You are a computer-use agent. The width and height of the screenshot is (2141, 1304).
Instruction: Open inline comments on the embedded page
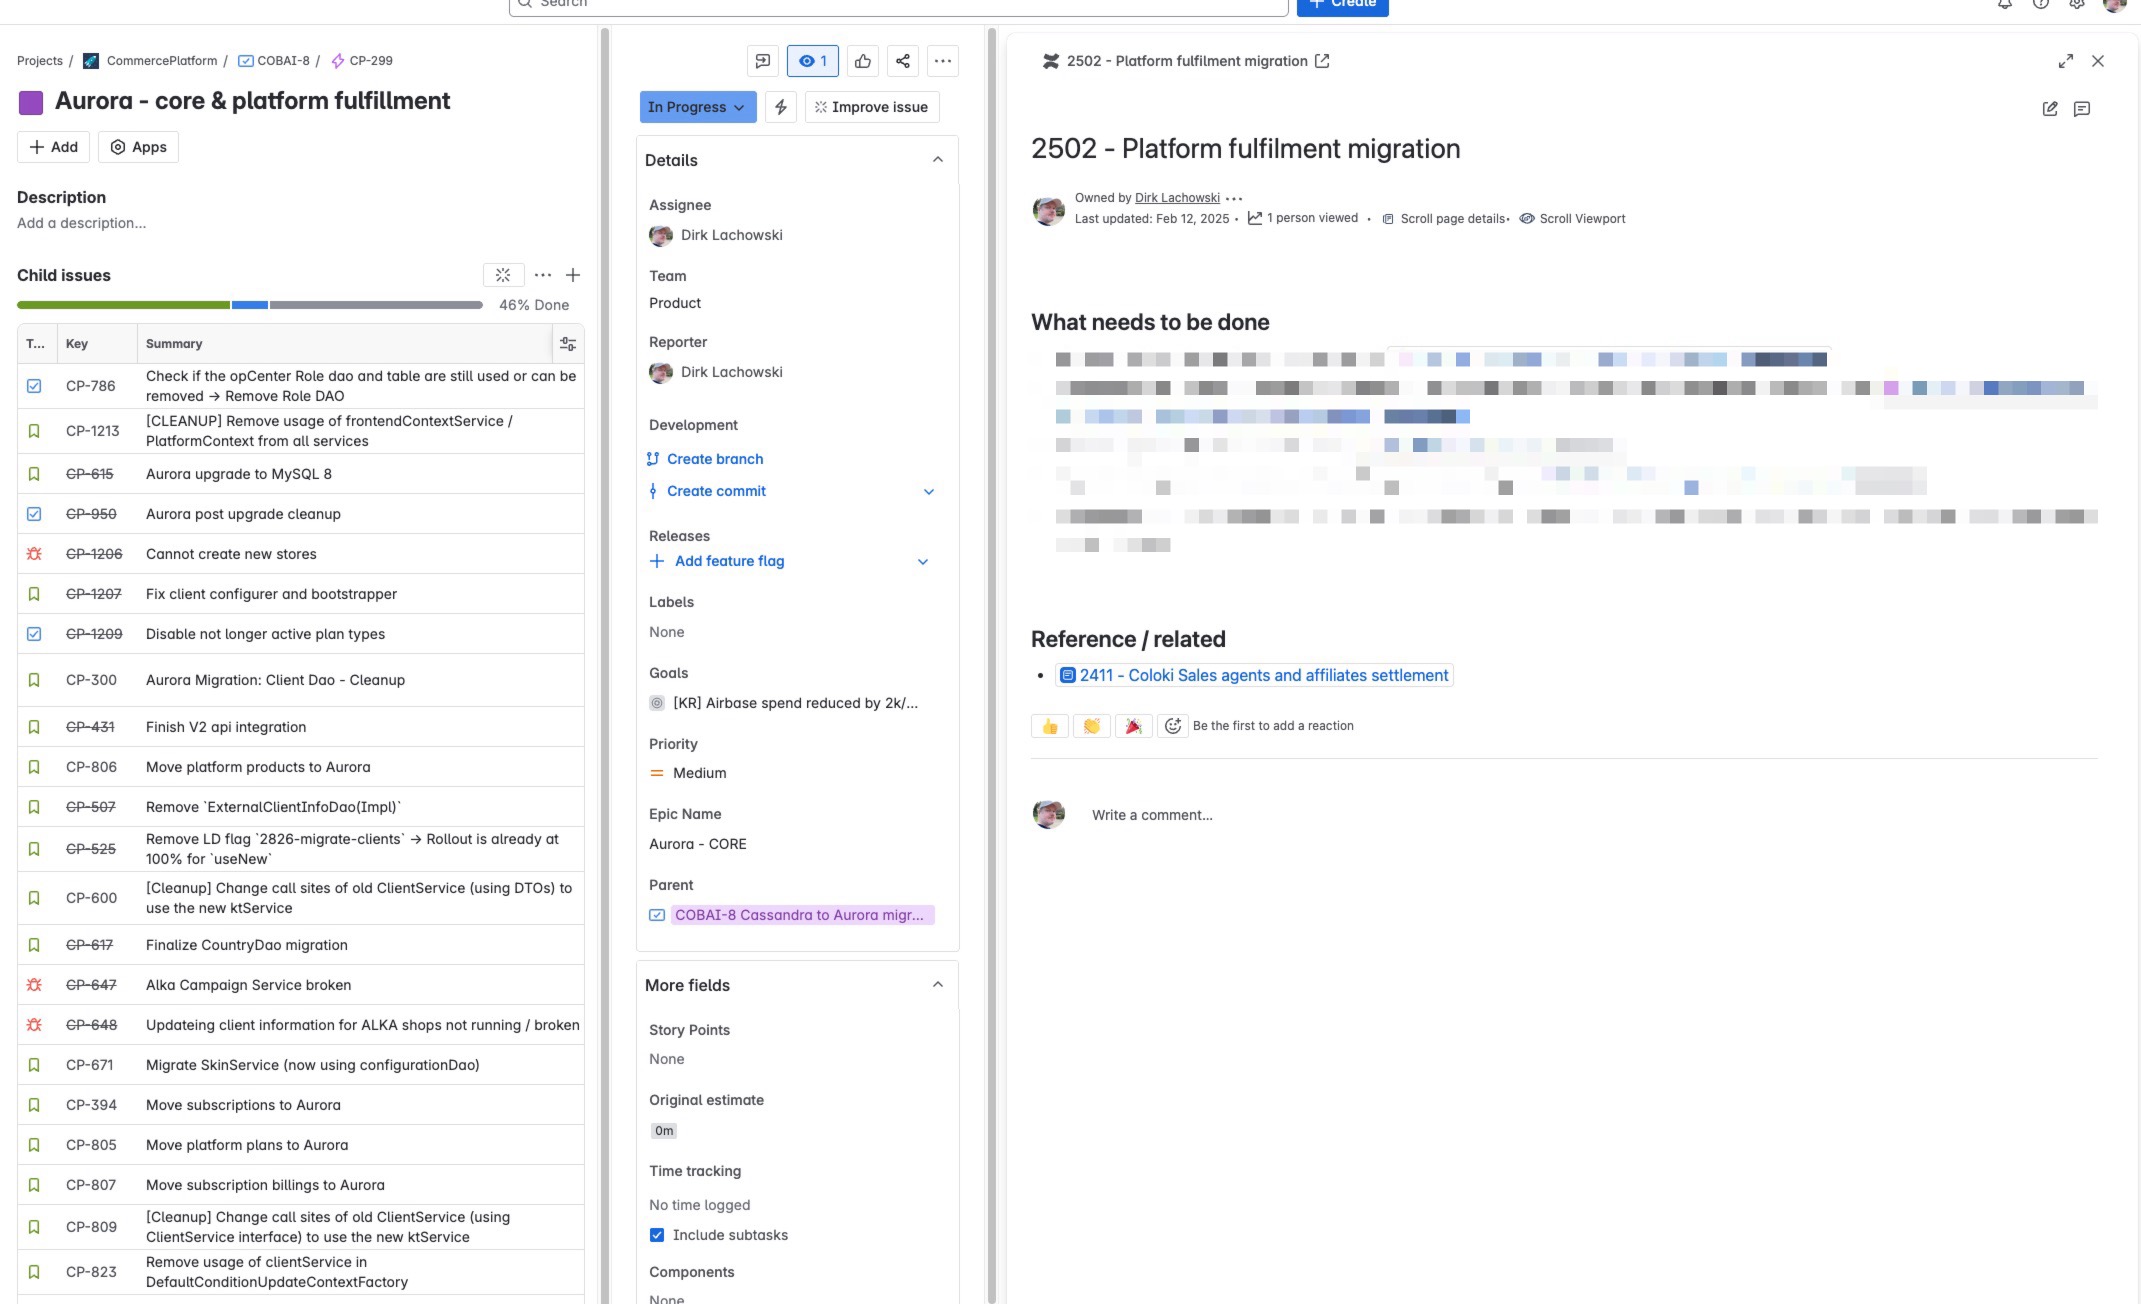tap(2083, 109)
